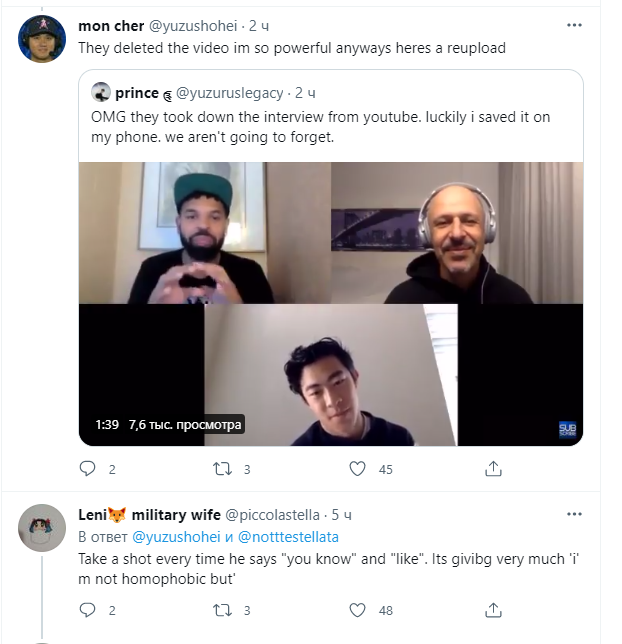Like Leni's tweet

pyautogui.click(x=357, y=610)
